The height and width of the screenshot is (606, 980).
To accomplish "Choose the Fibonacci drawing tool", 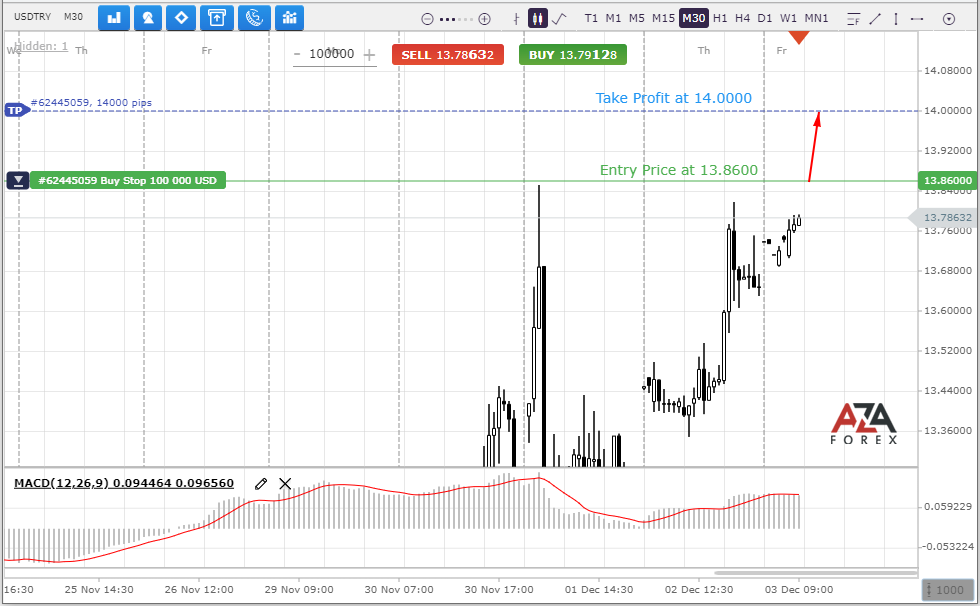I will (854, 19).
